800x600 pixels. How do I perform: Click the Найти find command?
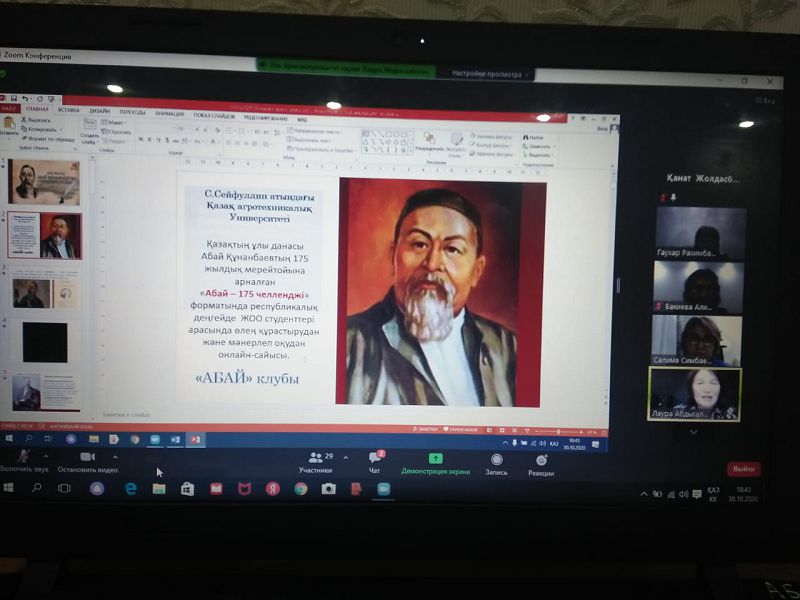click(533, 138)
